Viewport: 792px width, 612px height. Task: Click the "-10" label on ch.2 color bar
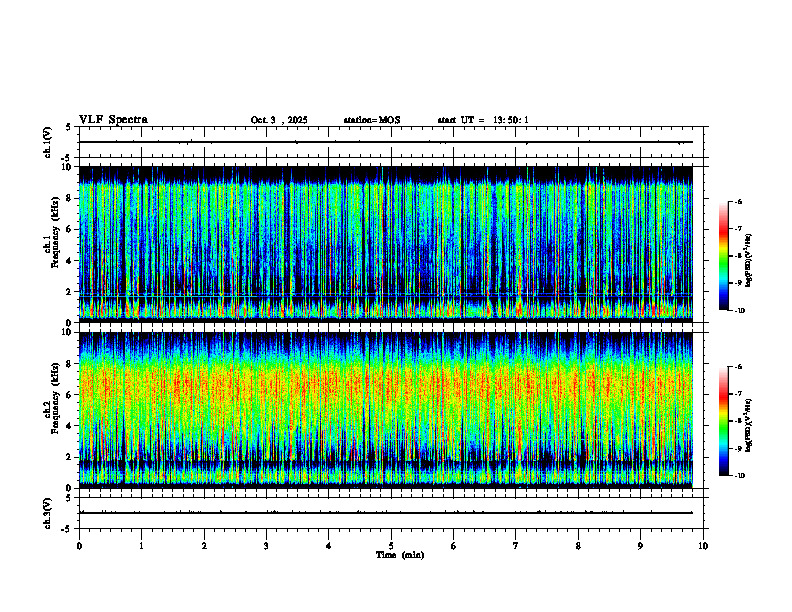[x=739, y=476]
